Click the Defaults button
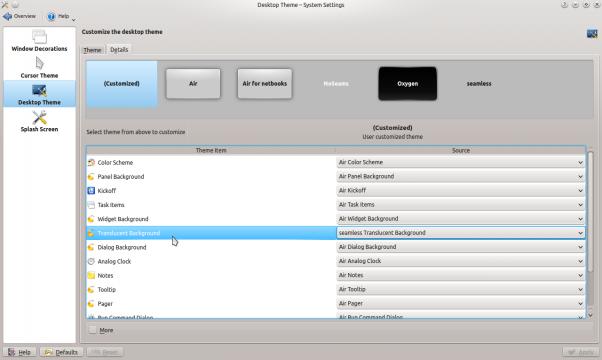This screenshot has height=360, width=602. coord(61,352)
